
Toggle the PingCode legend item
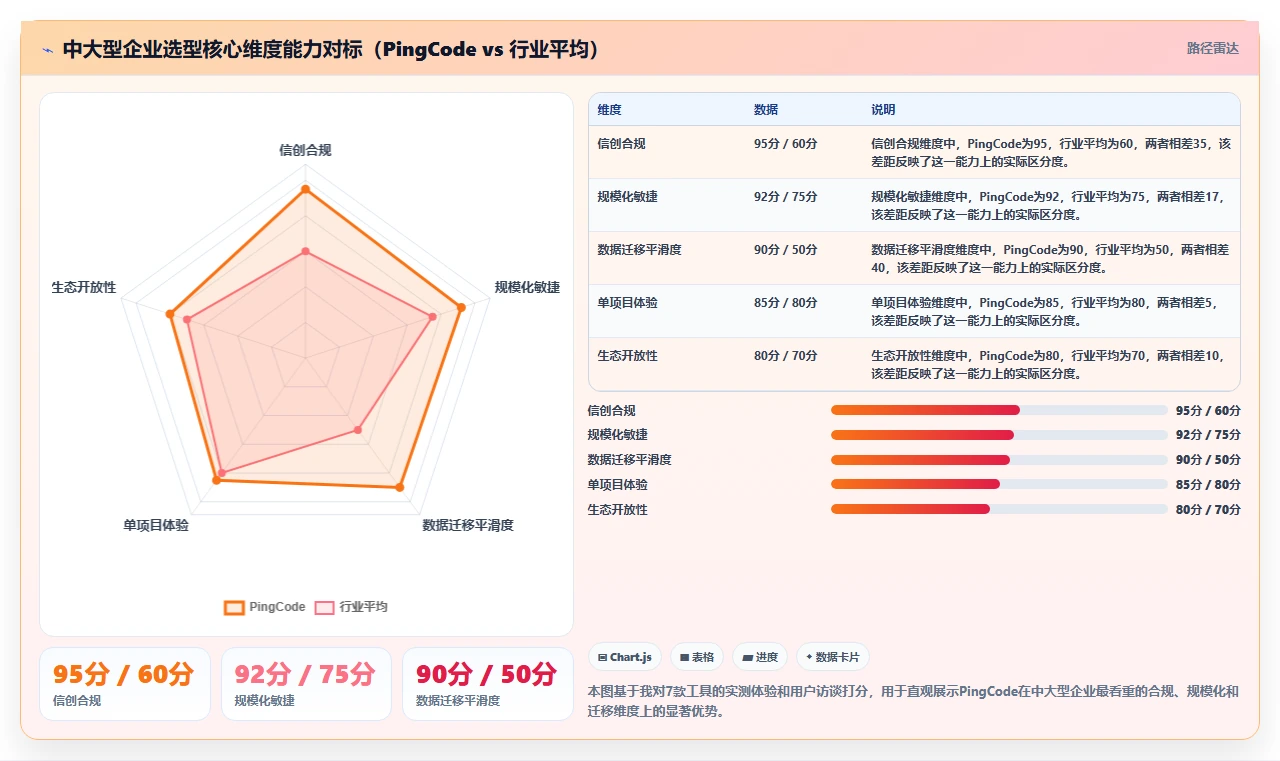pos(266,607)
